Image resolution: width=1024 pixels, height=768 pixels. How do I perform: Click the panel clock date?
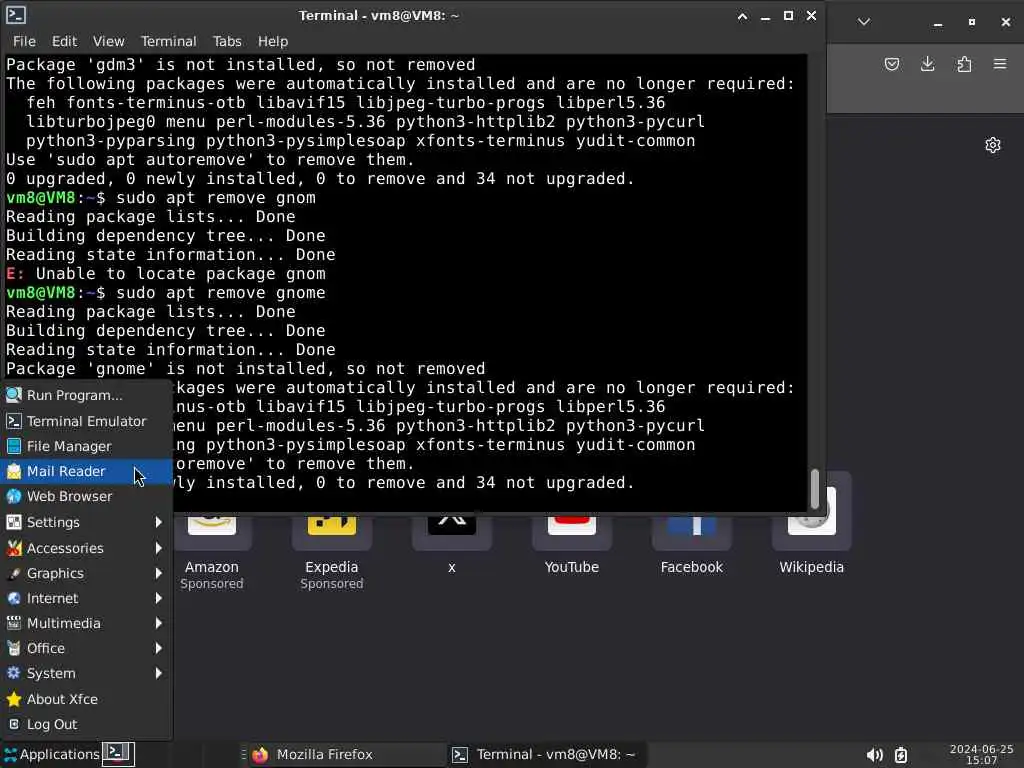point(981,754)
